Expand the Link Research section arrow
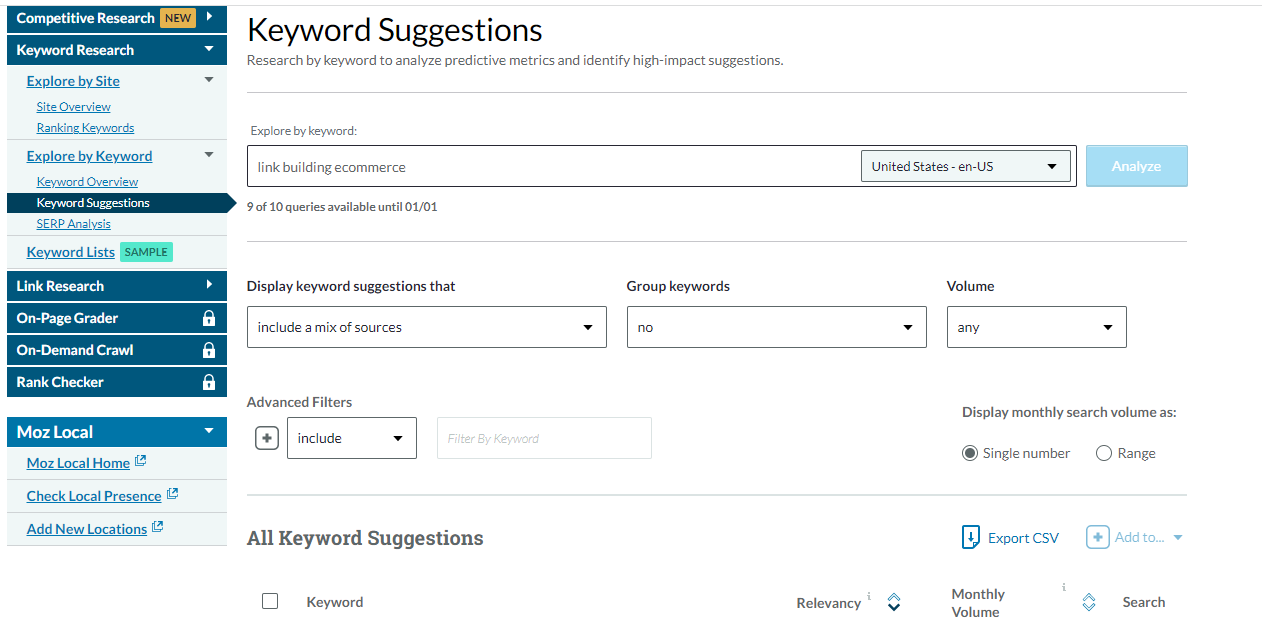The width and height of the screenshot is (1262, 626). coord(209,285)
